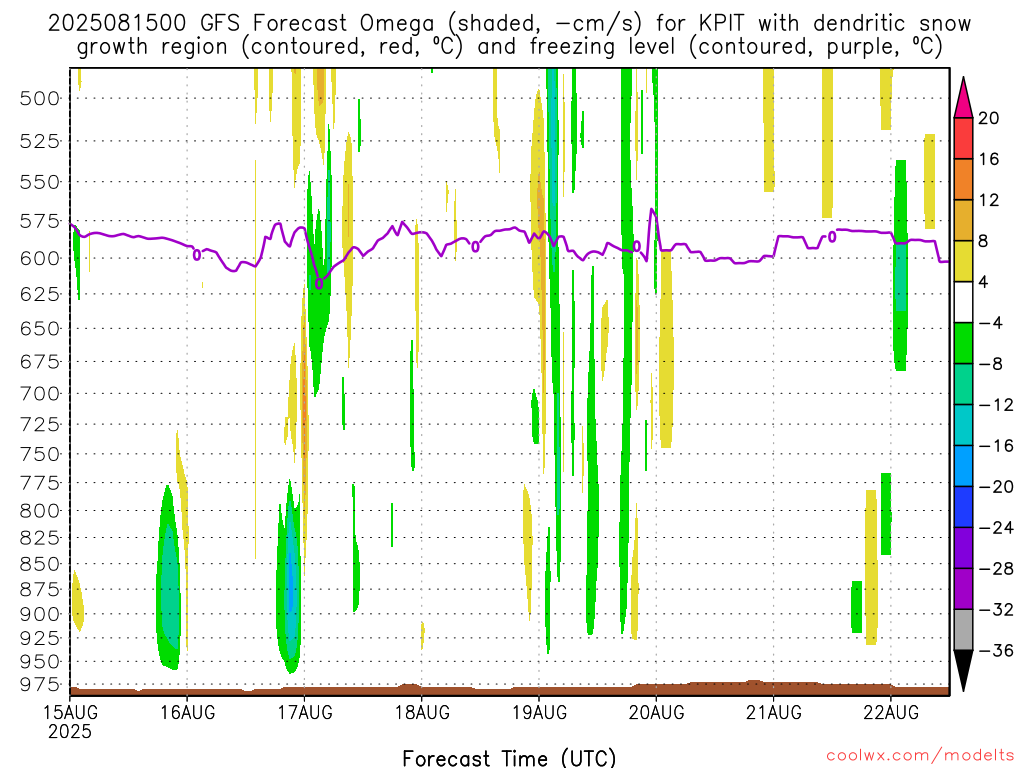Click the bright green -4 to -8 colorbar segment

click(963, 343)
